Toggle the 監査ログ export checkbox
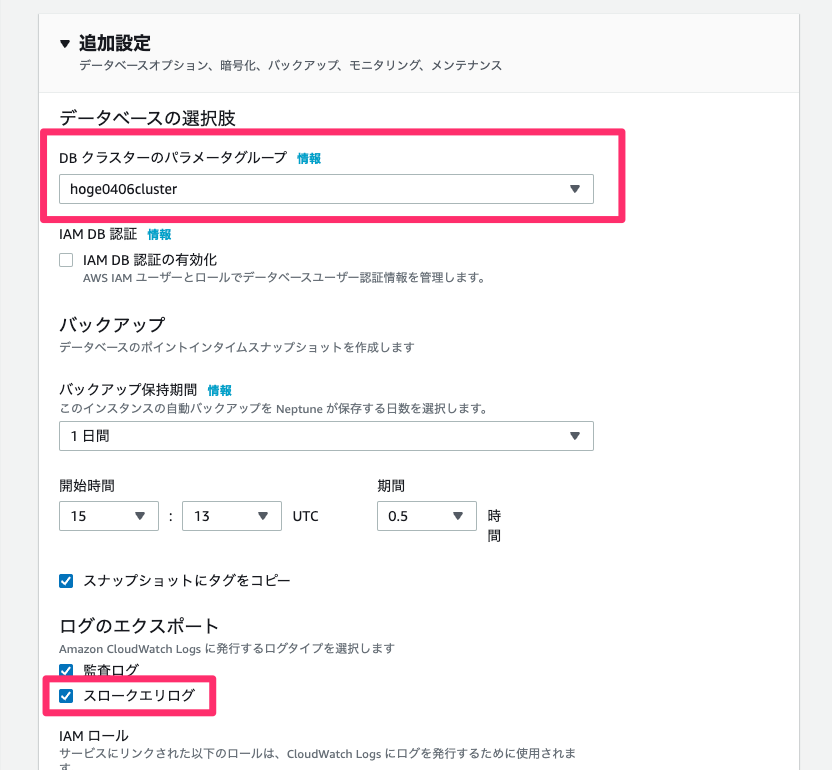 (x=66, y=670)
